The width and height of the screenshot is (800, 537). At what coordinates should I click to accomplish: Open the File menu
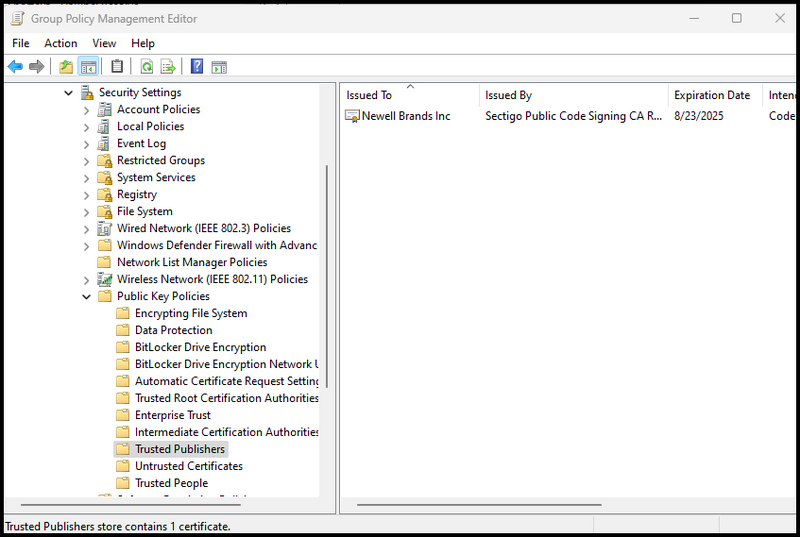tap(21, 43)
